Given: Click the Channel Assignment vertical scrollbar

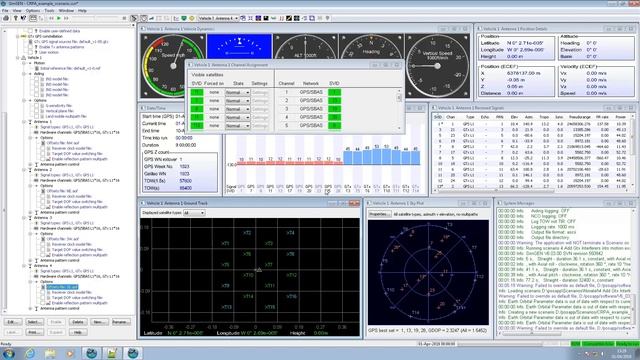Looking at the screenshot, I should click(399, 109).
